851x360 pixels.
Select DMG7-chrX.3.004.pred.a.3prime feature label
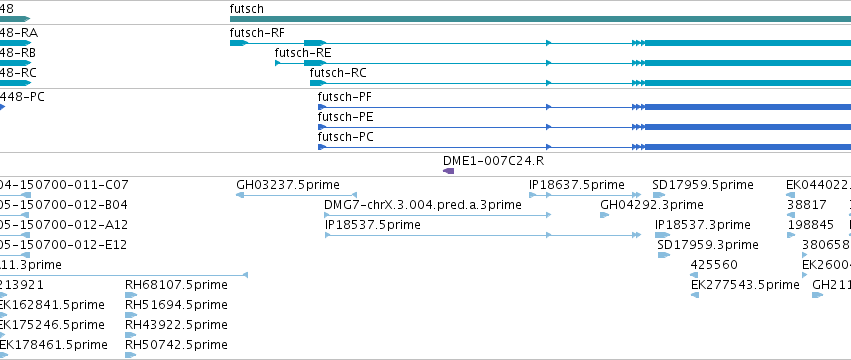point(423,205)
